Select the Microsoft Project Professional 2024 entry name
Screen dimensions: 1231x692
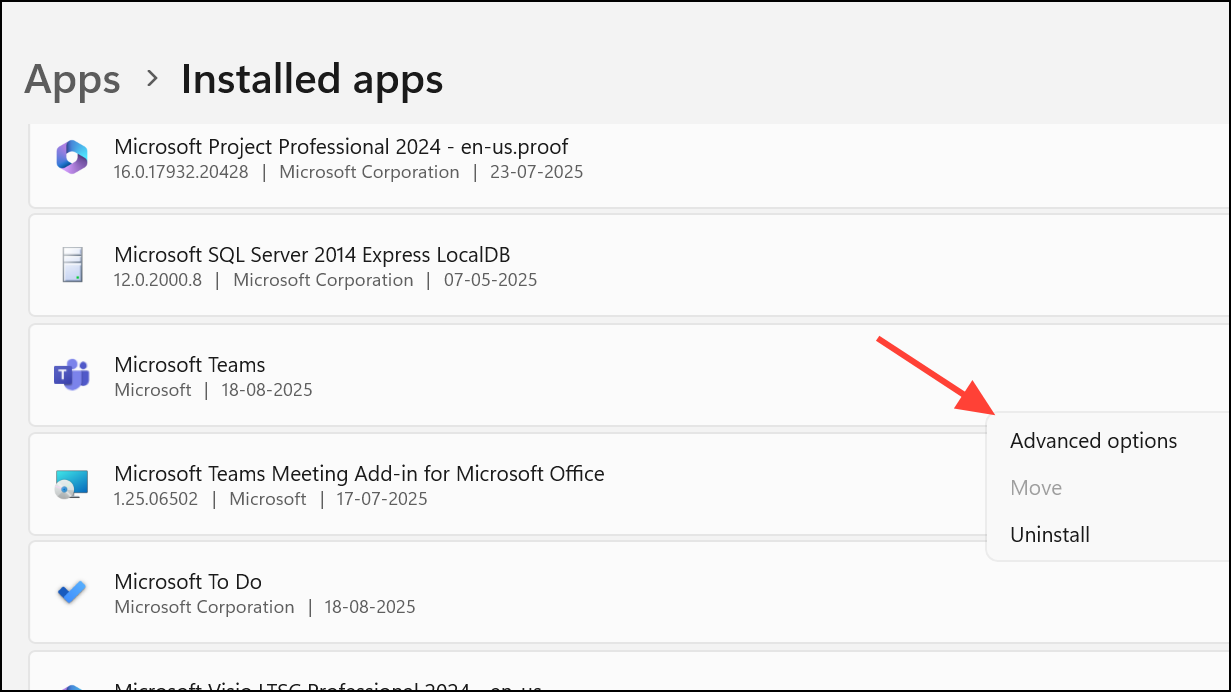(x=341, y=147)
